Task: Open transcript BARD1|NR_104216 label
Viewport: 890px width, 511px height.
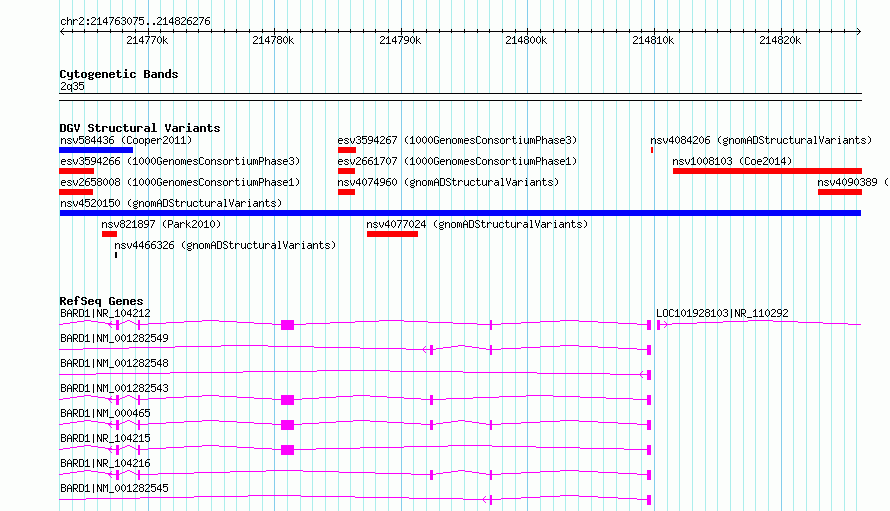Action: [105, 463]
